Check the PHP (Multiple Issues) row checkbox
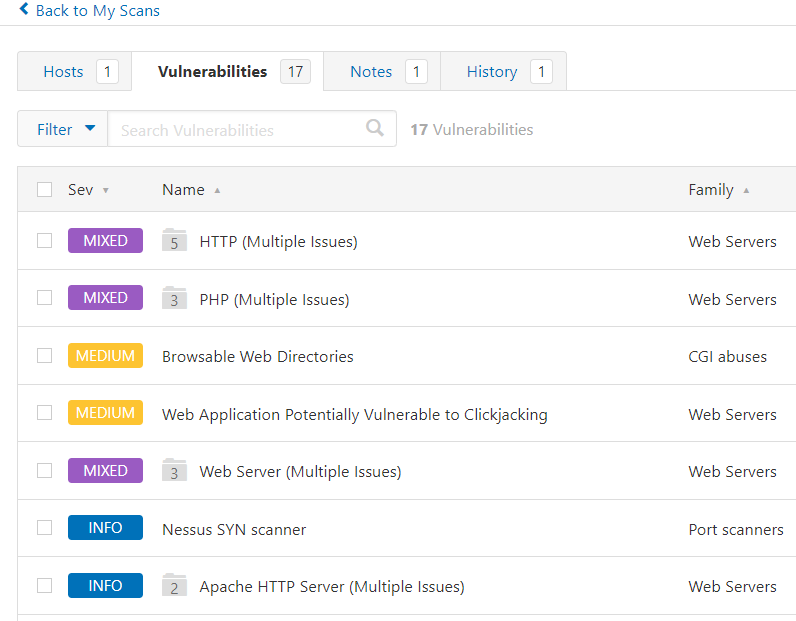The width and height of the screenshot is (796, 621). point(45,298)
